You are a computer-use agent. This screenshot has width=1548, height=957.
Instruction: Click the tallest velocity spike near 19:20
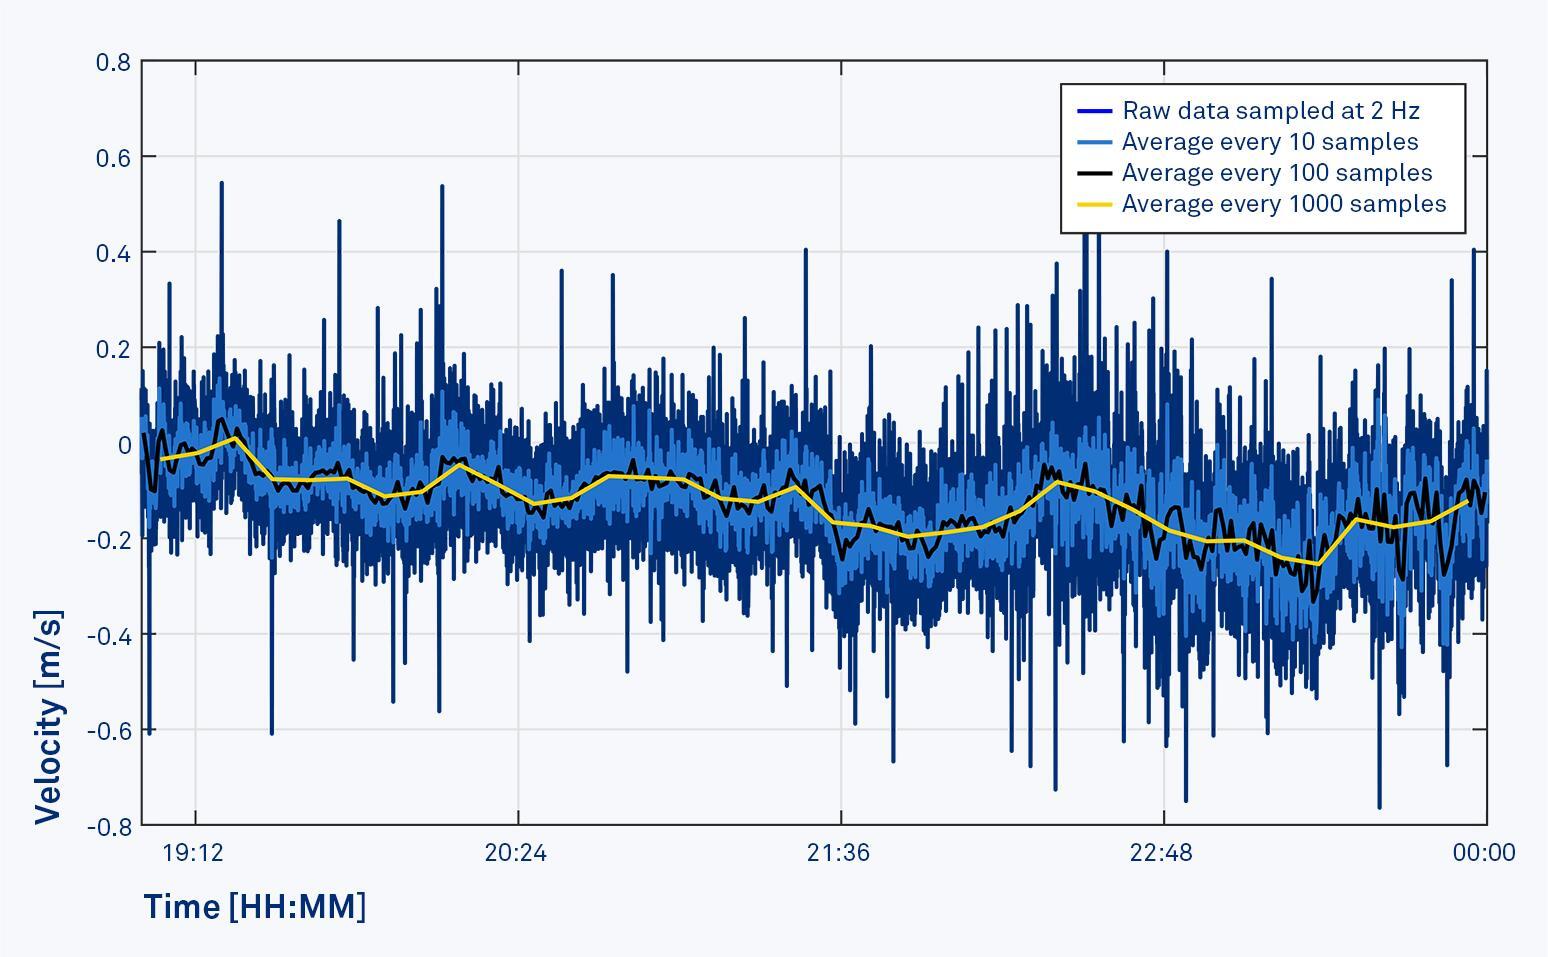click(x=222, y=185)
